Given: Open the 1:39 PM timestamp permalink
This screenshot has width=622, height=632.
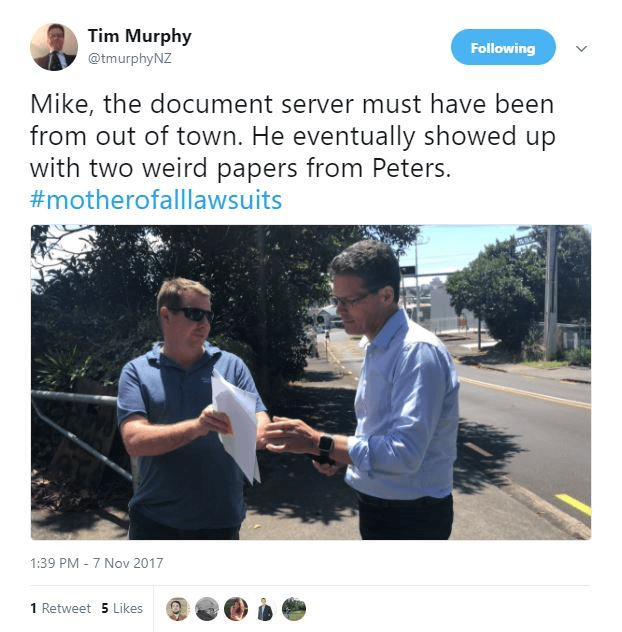Looking at the screenshot, I should (54, 563).
